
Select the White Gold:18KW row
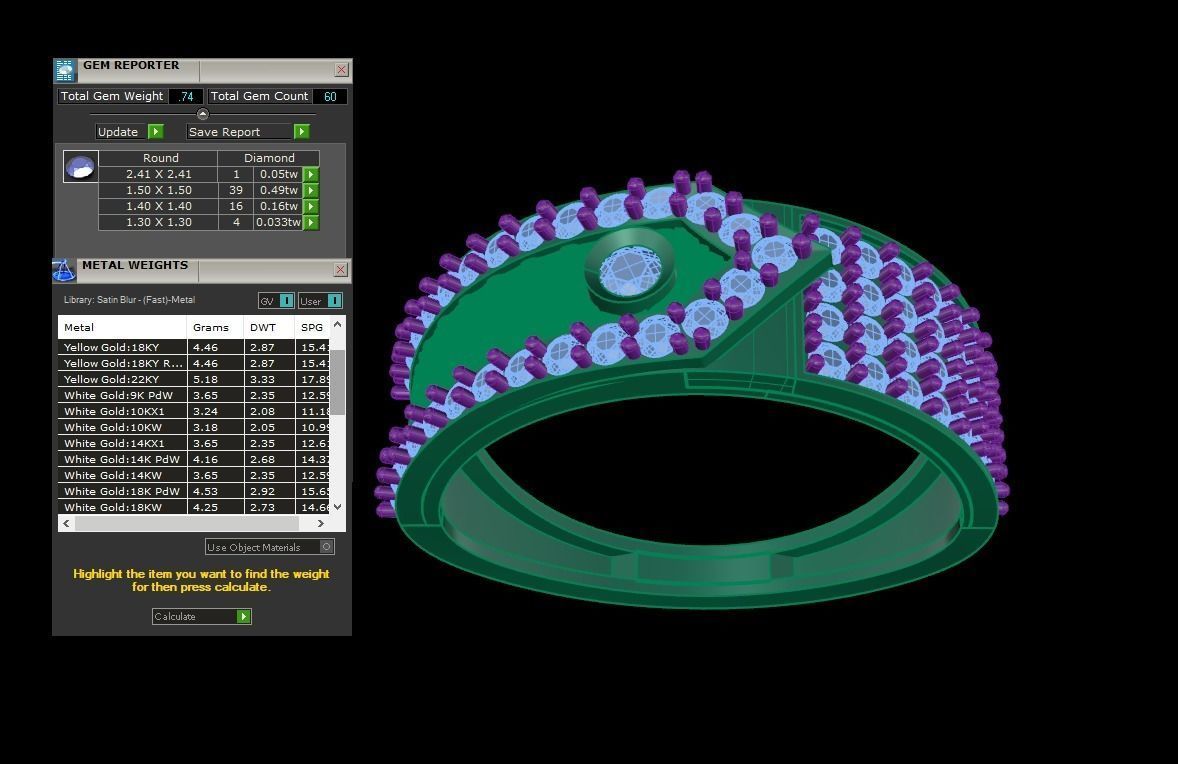tap(194, 507)
